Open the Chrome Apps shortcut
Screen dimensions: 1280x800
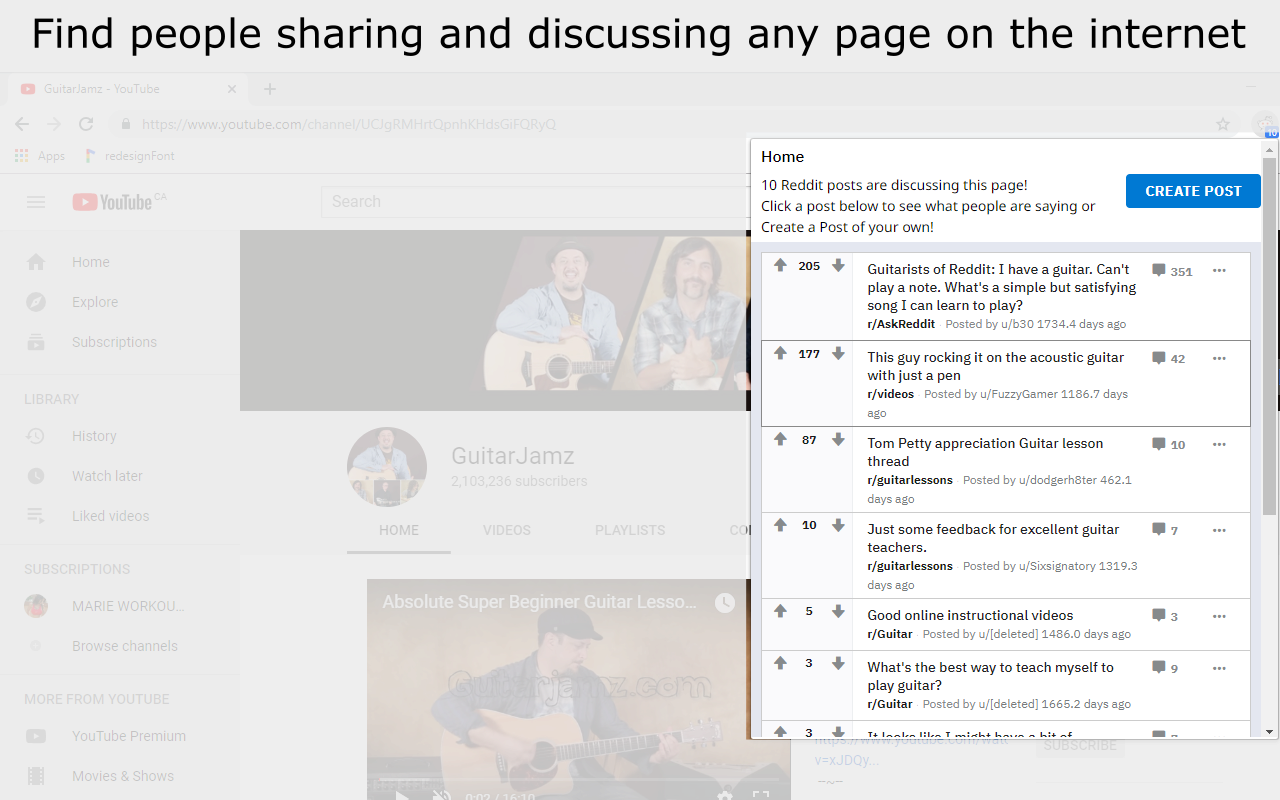click(40, 156)
